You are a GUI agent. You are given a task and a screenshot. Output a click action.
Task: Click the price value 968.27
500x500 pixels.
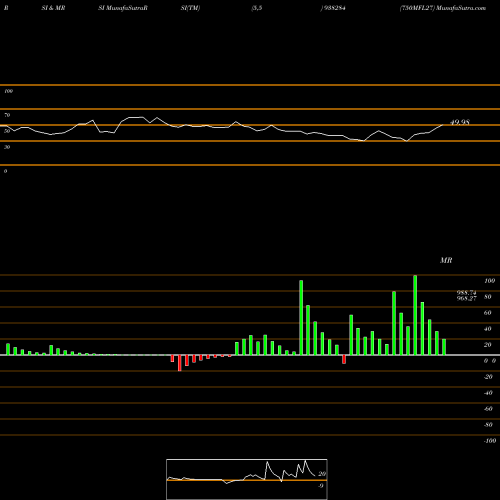(466, 298)
